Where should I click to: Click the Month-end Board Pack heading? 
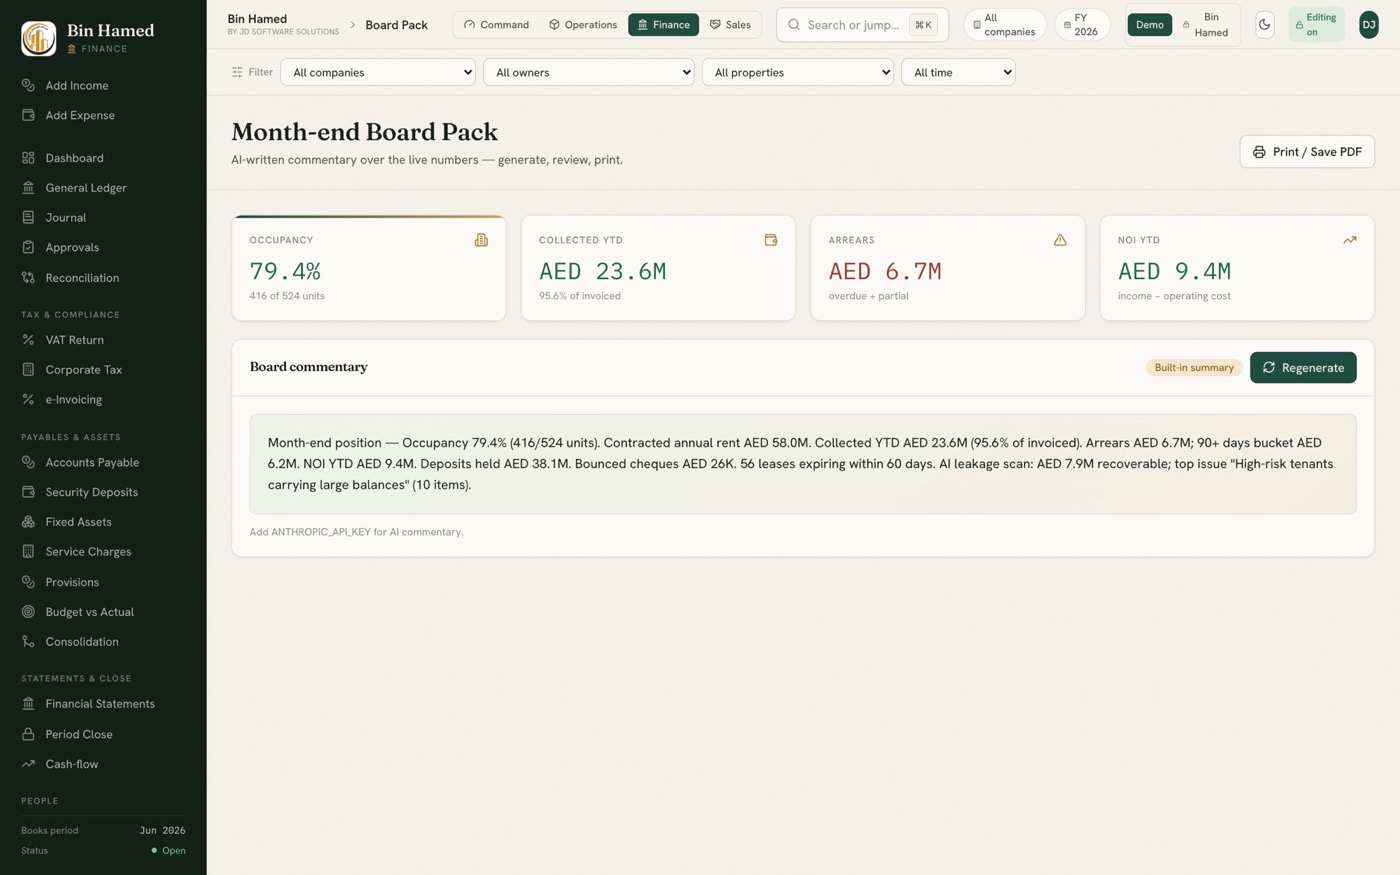click(x=364, y=132)
